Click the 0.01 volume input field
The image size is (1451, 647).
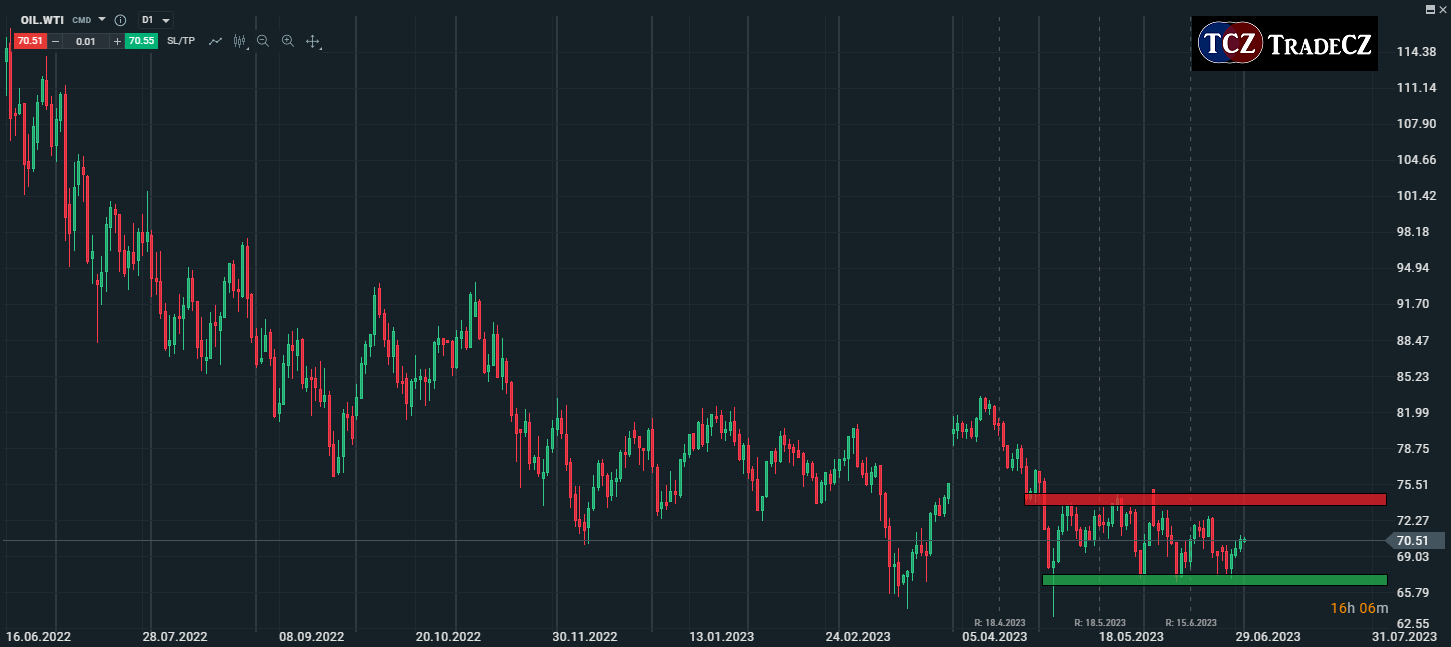pos(86,41)
